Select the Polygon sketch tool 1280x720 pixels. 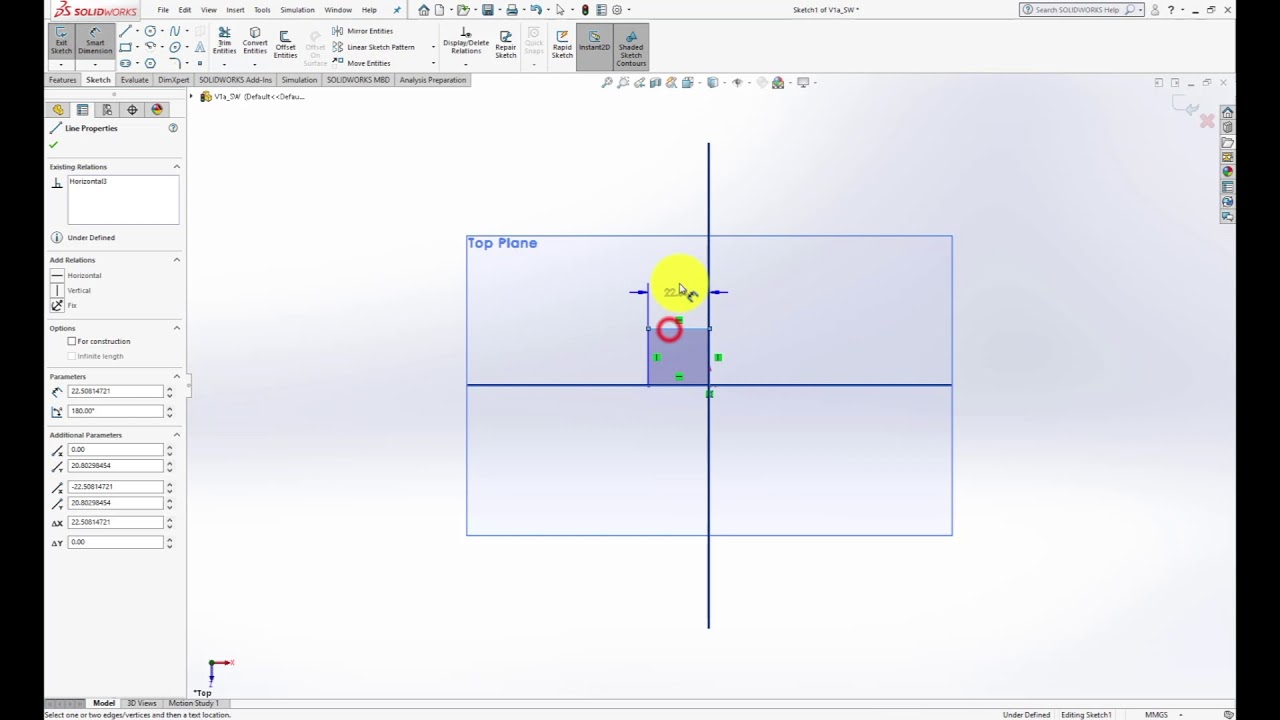[150, 63]
